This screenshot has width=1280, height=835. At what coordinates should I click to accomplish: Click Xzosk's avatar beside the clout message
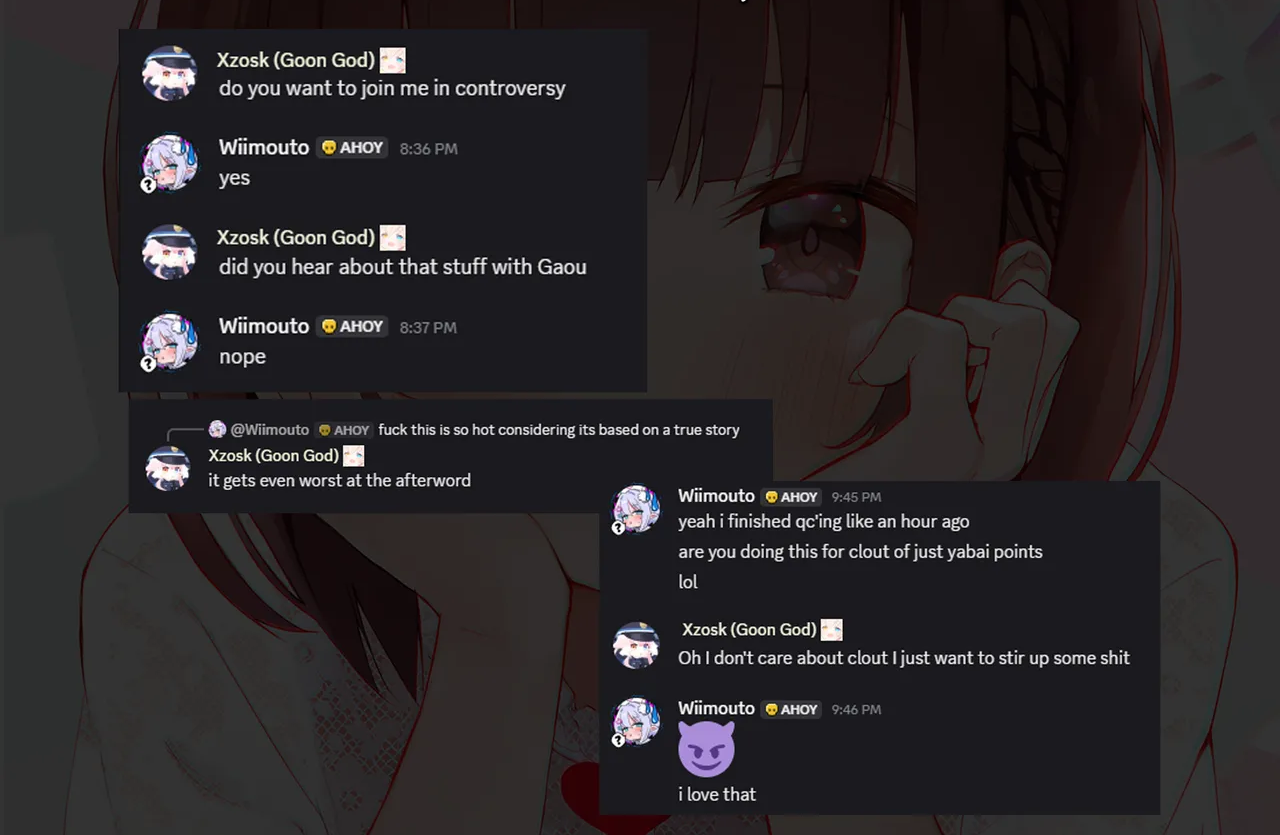coord(636,645)
